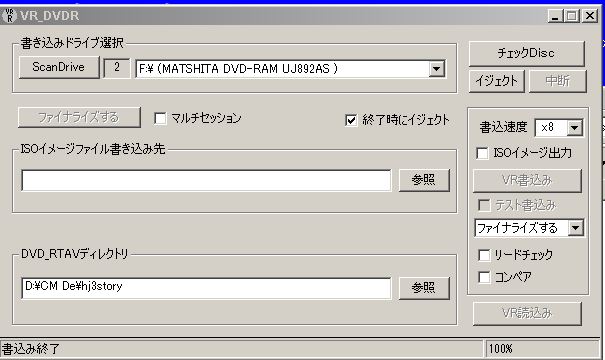Click the イジェクト eject button
Viewport: 605px width, 360px height.
tap(497, 81)
